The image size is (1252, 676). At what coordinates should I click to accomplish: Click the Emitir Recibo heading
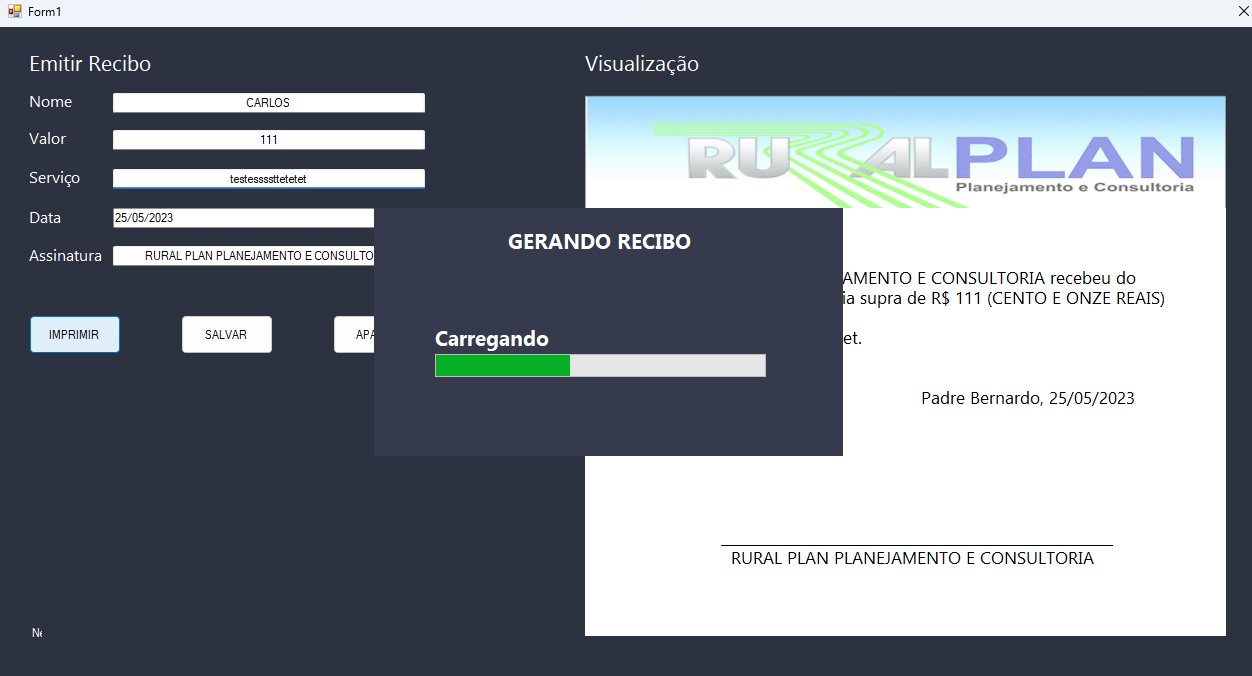[x=90, y=63]
